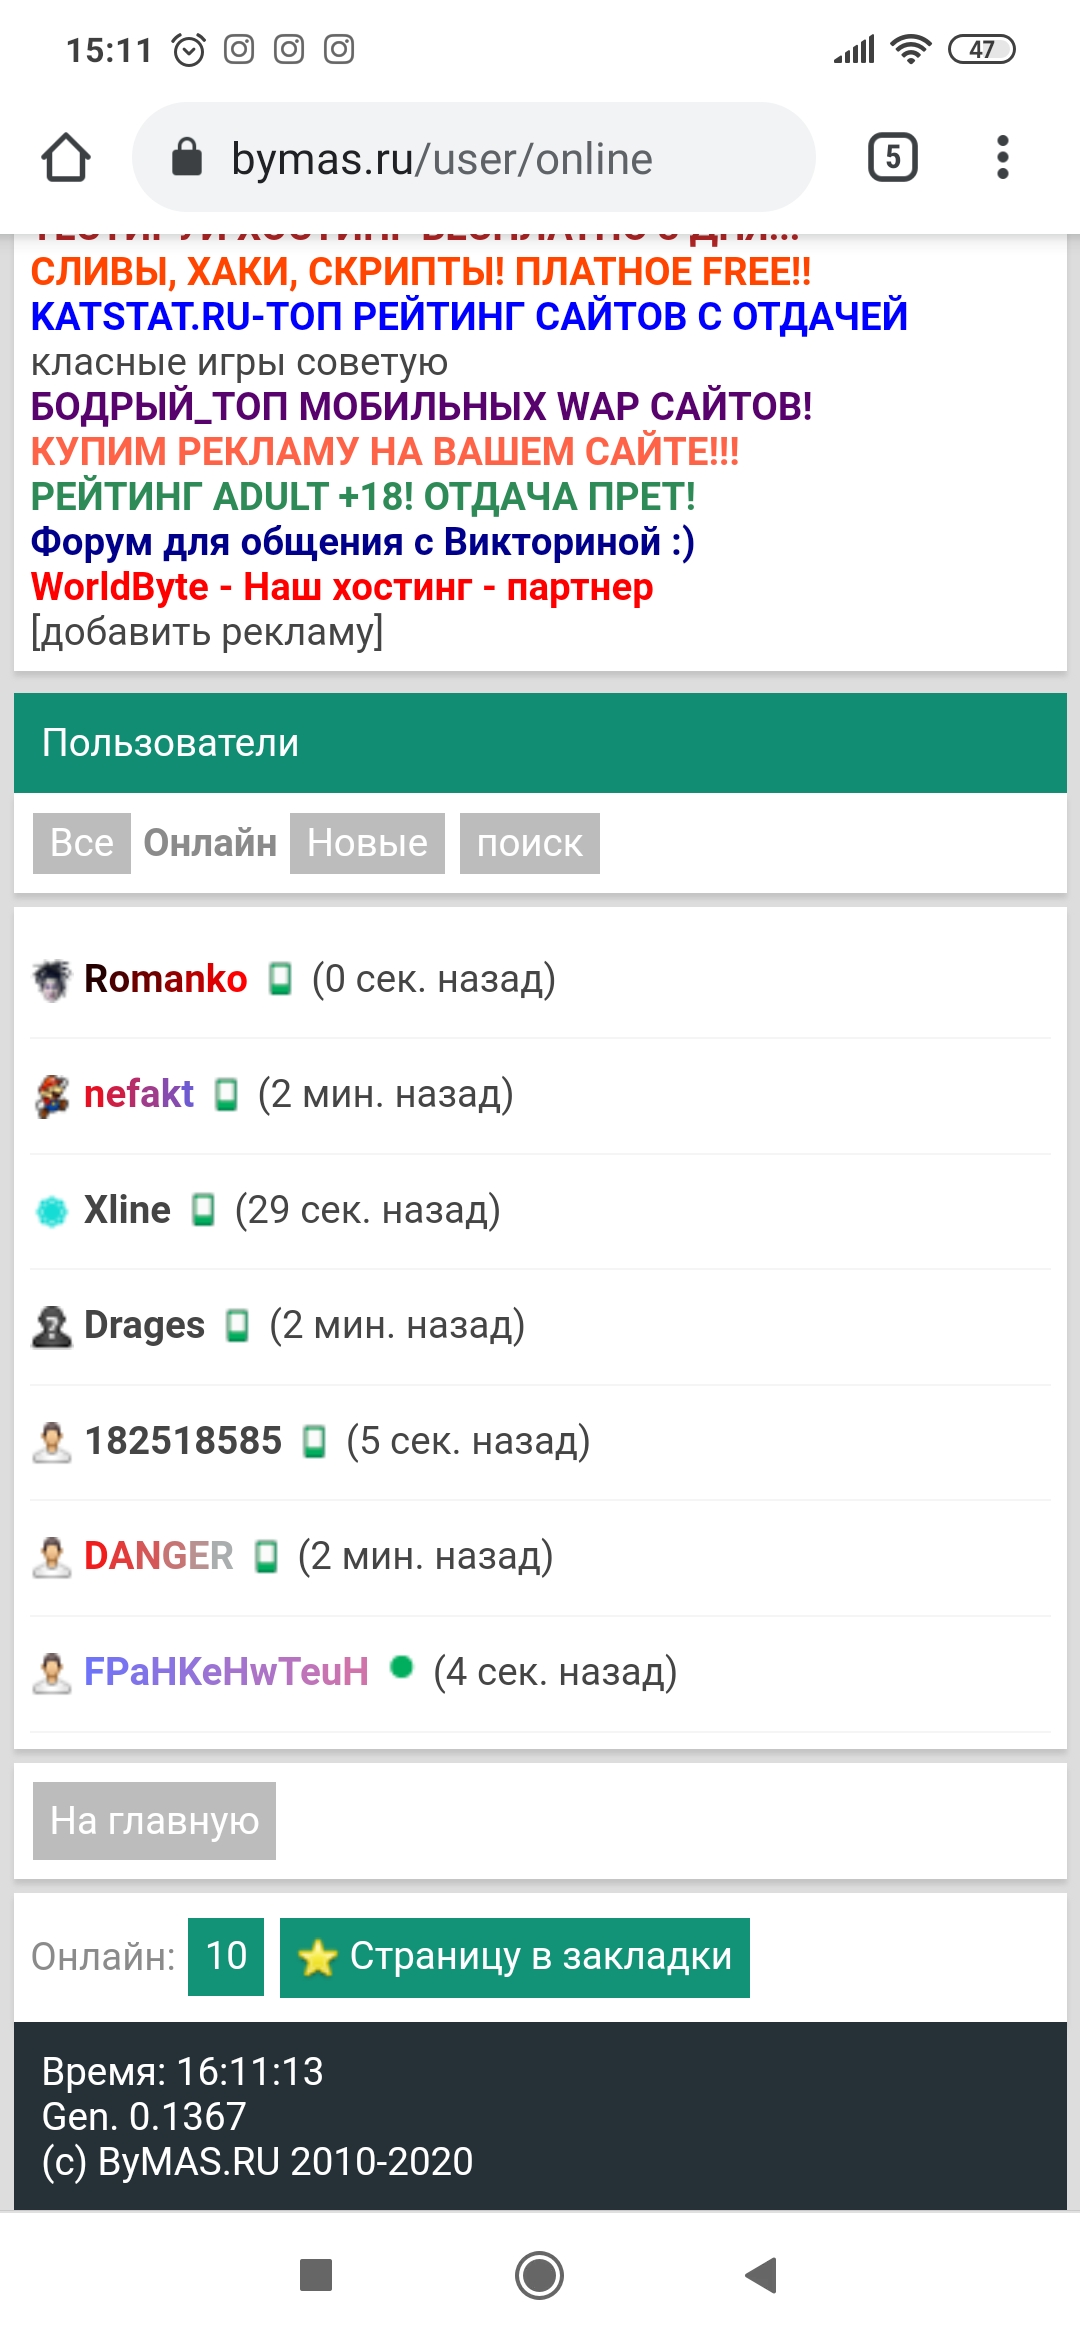This screenshot has height=2340, width=1080.
Task: Tap the browser home icon
Action: 66,158
